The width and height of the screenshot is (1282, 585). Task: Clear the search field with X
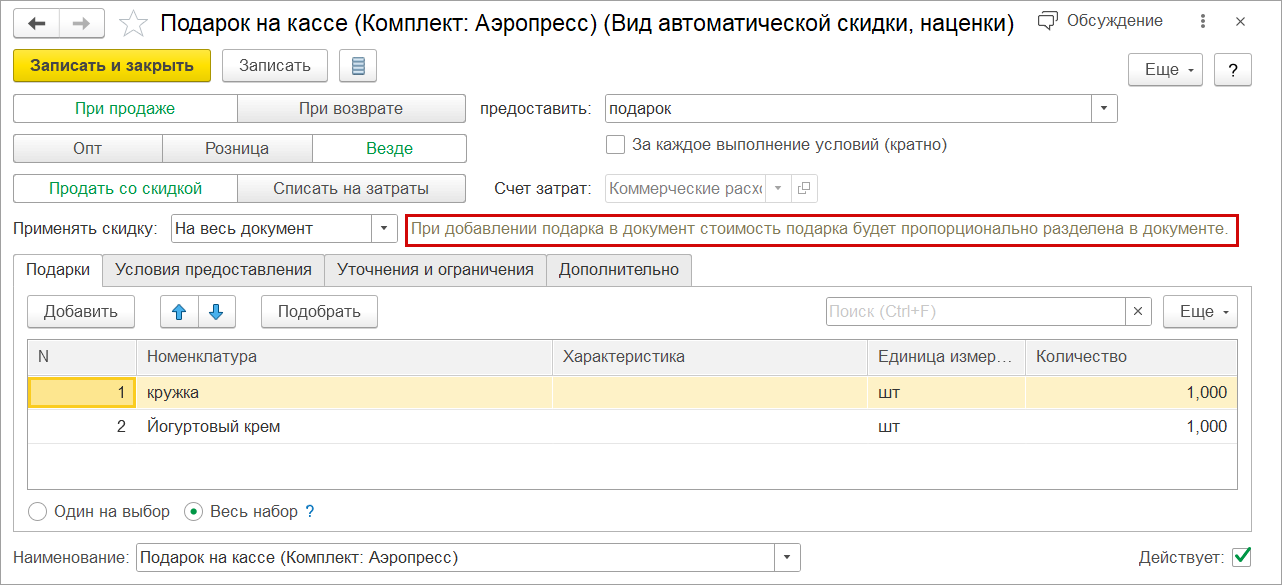pyautogui.click(x=1138, y=312)
